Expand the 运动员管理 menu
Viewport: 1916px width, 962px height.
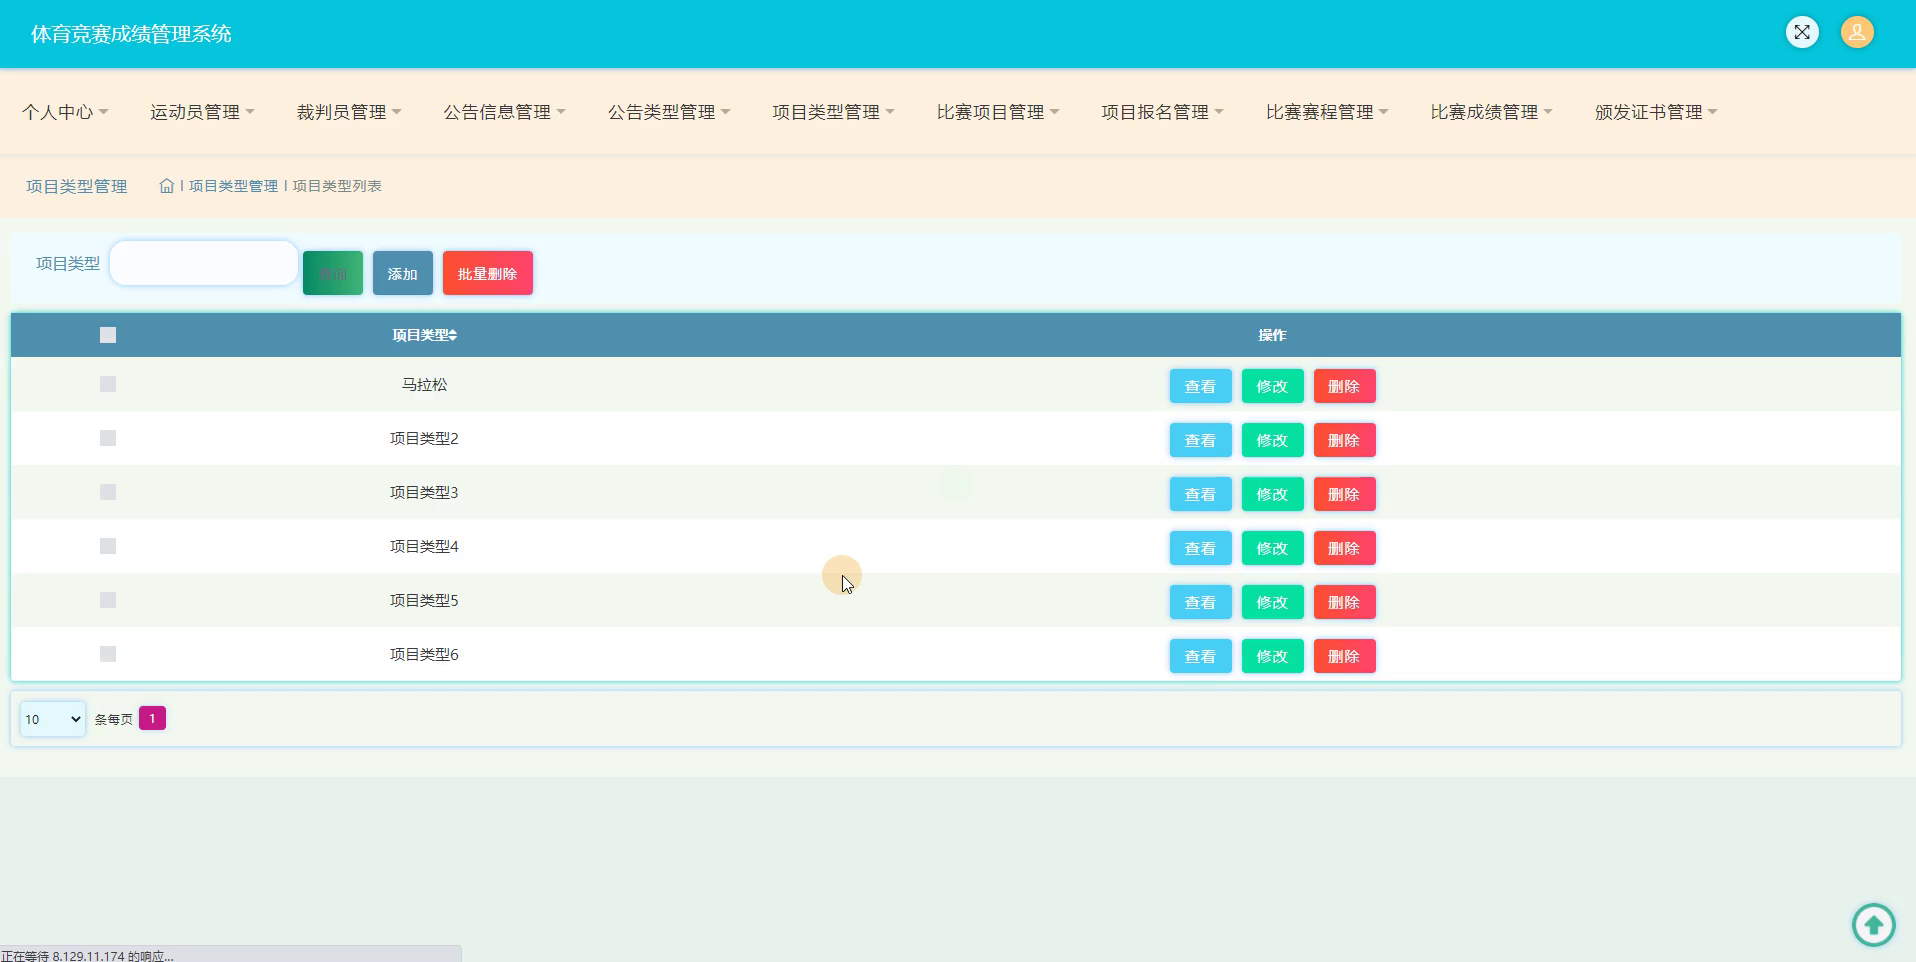(x=202, y=112)
